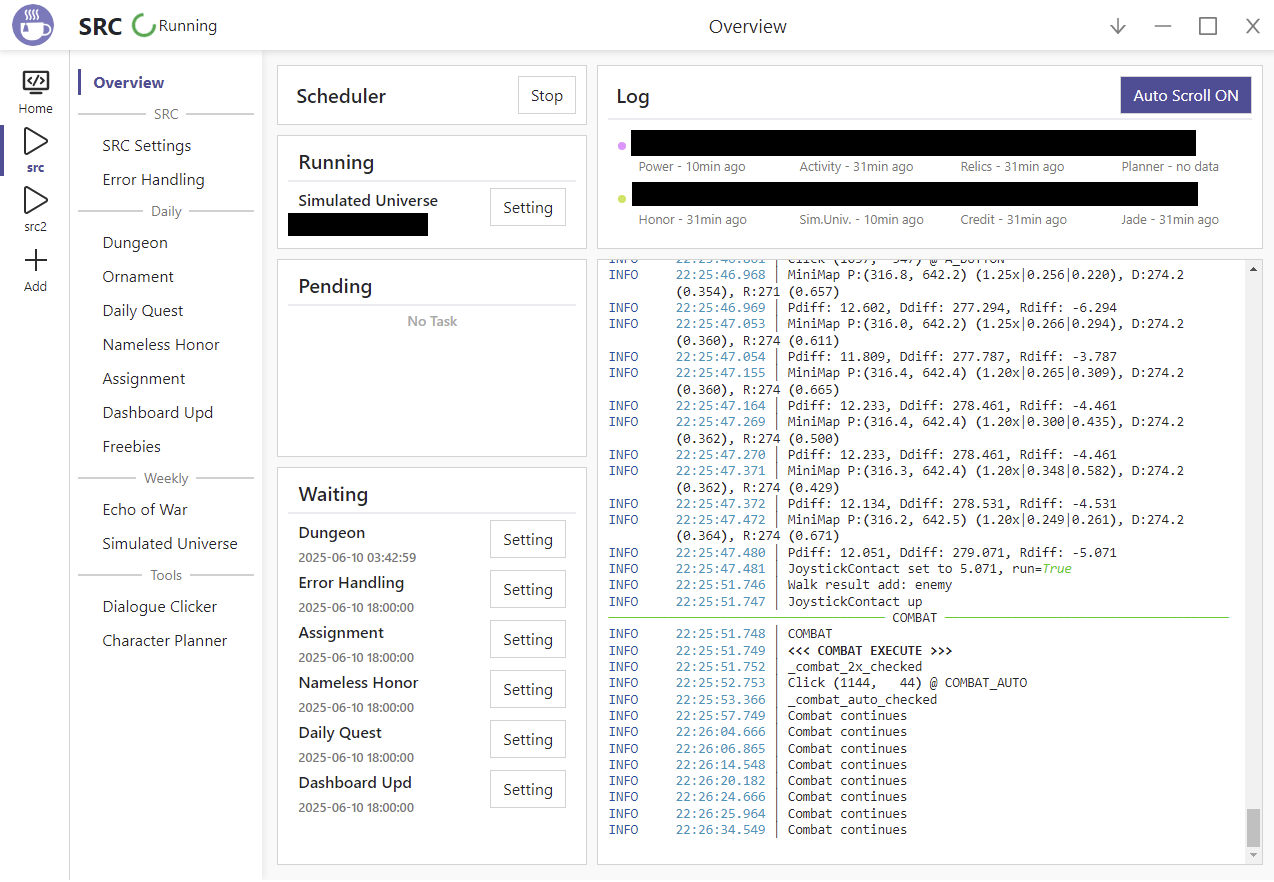Open Setting for Assignment task

pos(528,639)
